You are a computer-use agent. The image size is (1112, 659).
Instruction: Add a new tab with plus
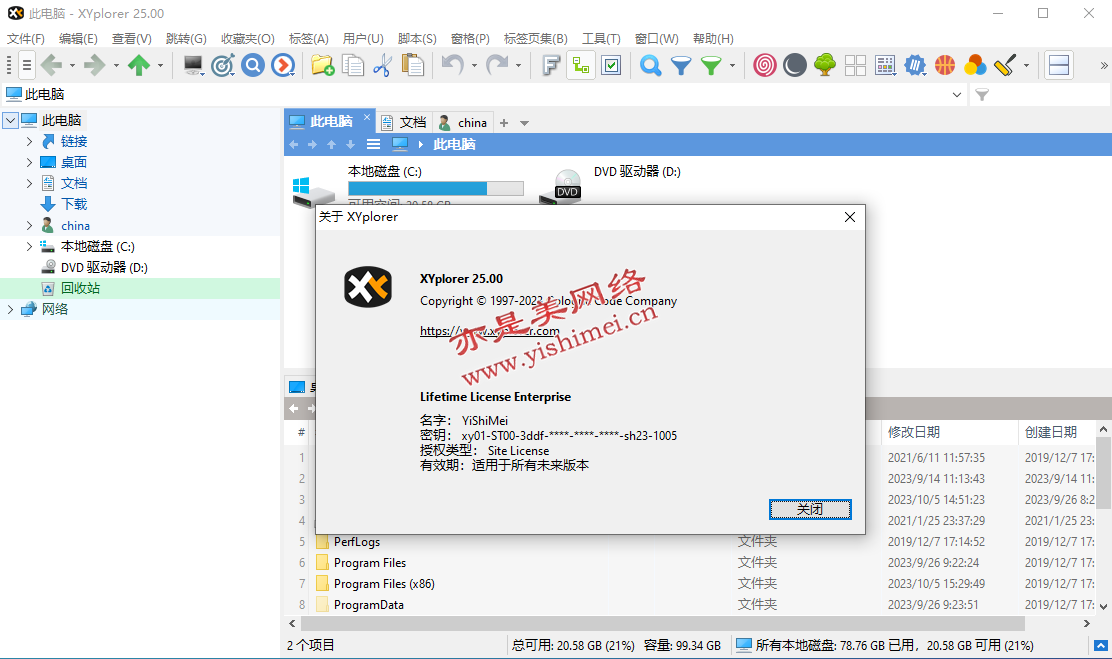[x=504, y=123]
